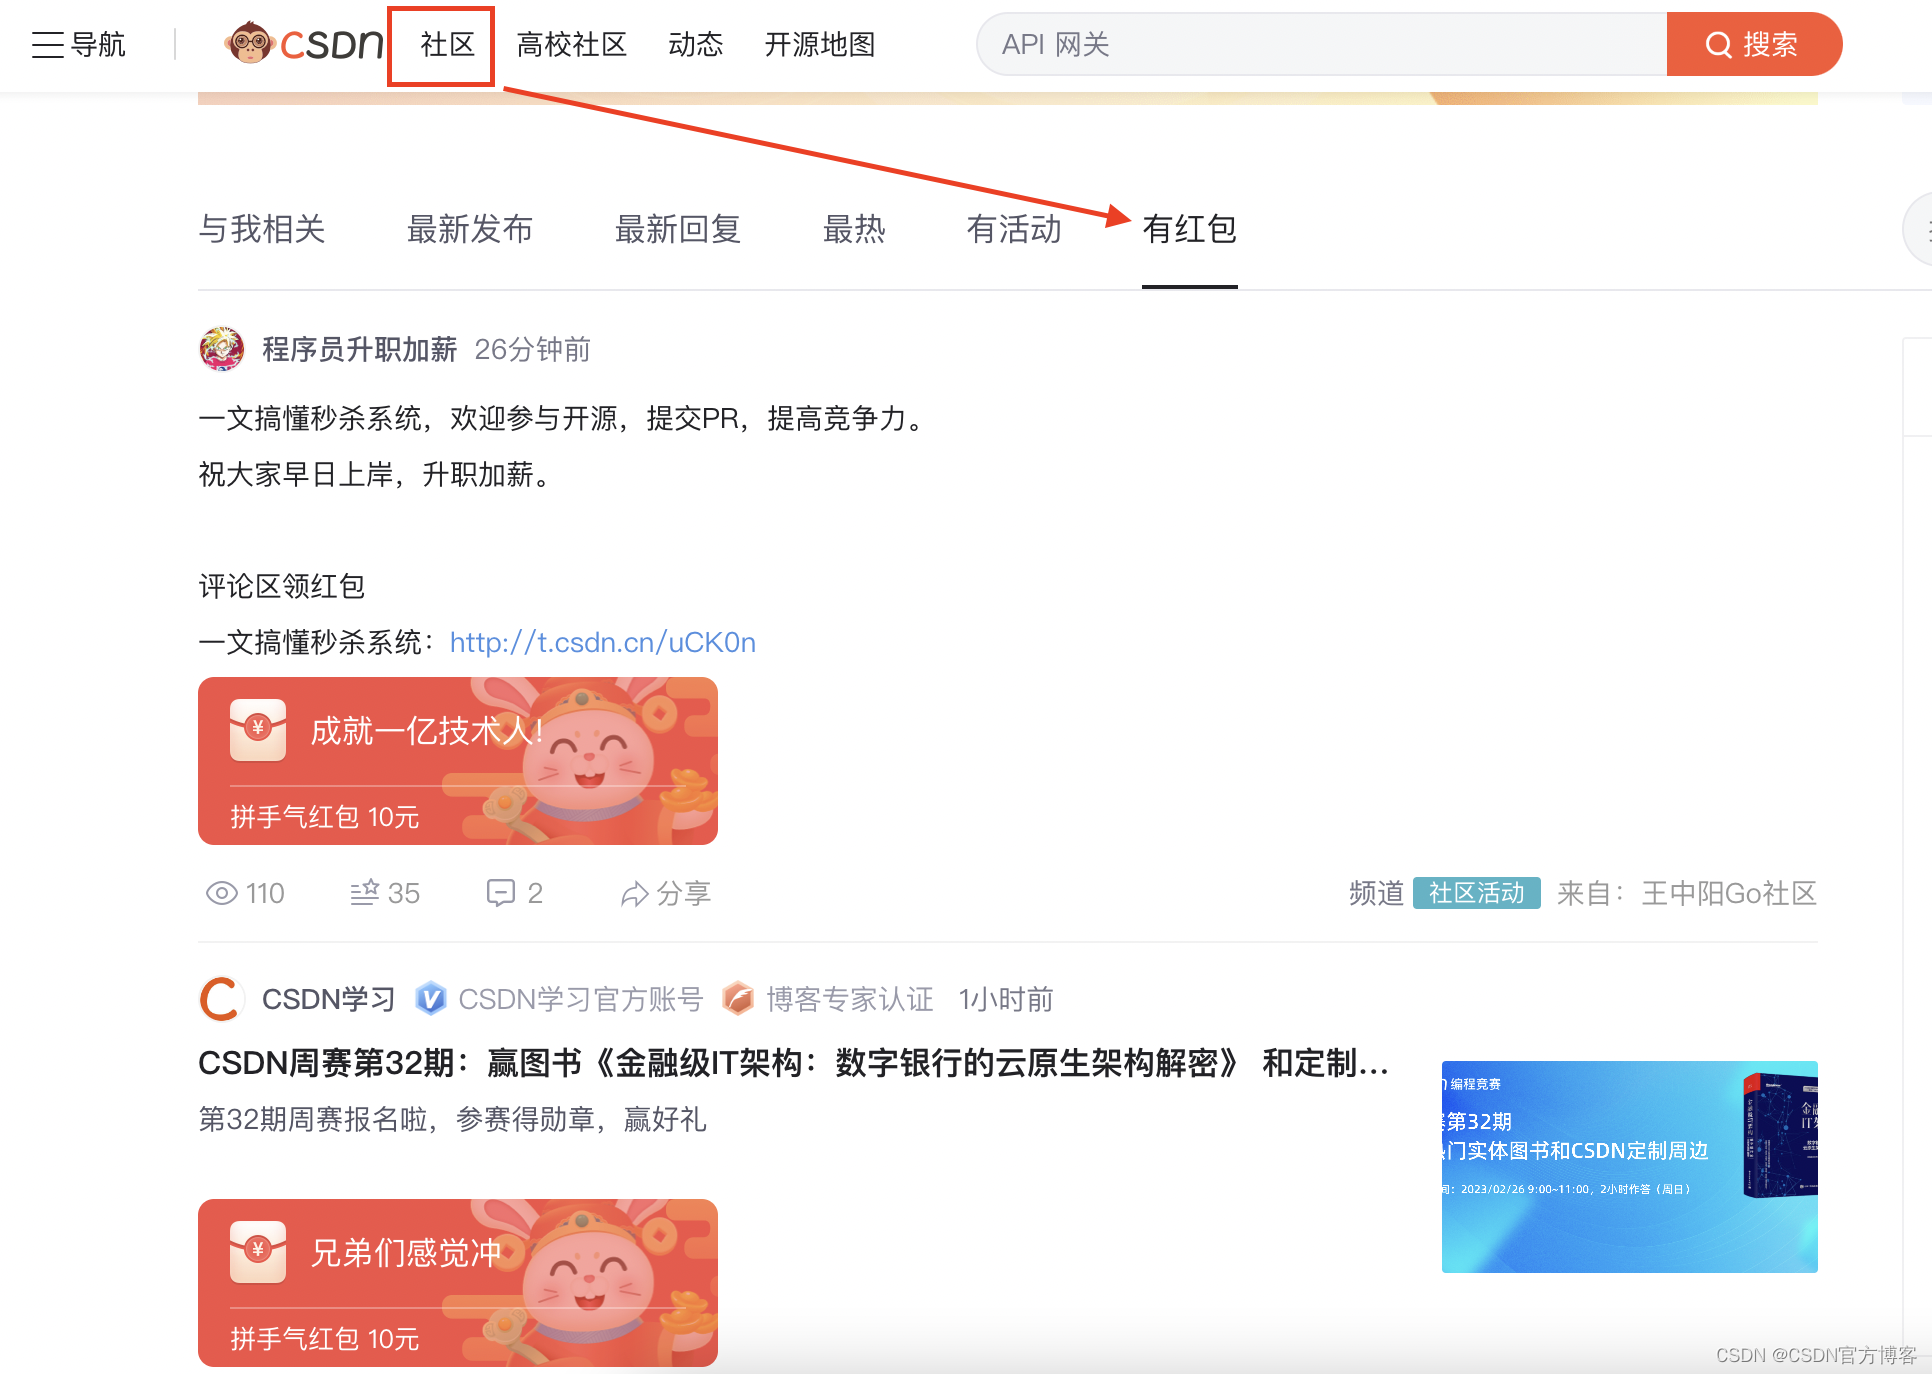Click the blue V official badge icon

[x=431, y=999]
